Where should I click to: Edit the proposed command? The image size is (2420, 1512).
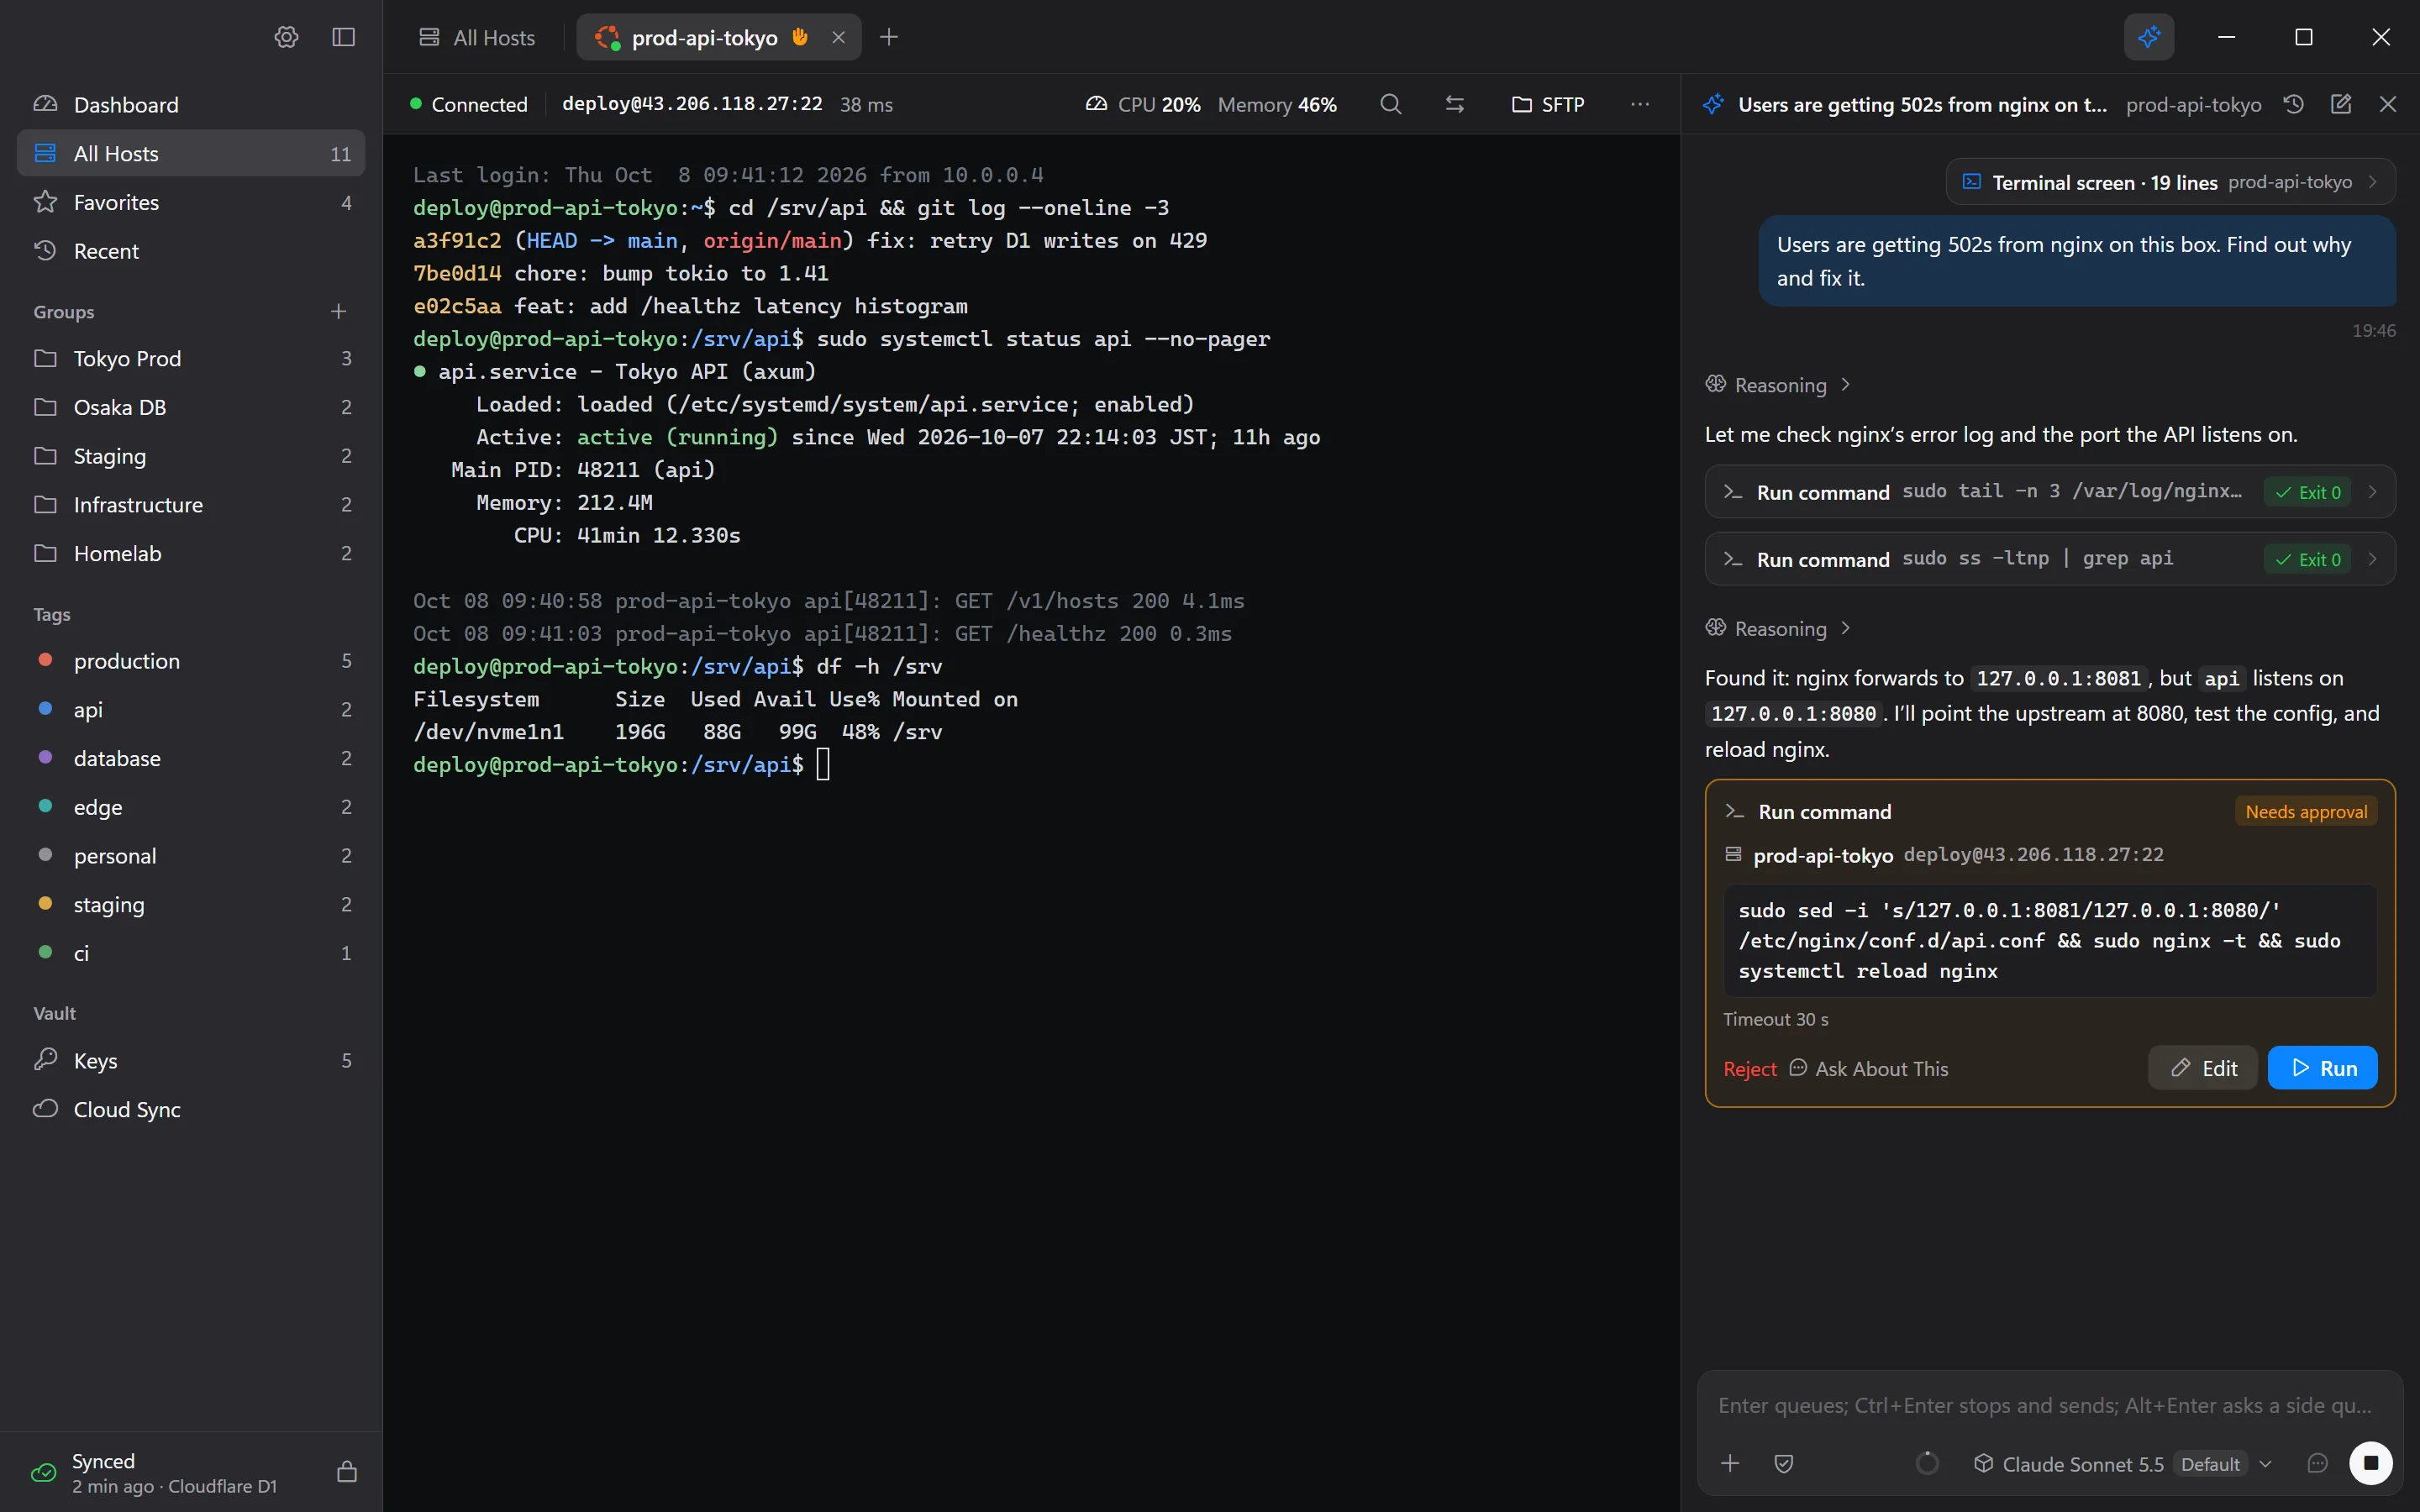(x=2202, y=1067)
